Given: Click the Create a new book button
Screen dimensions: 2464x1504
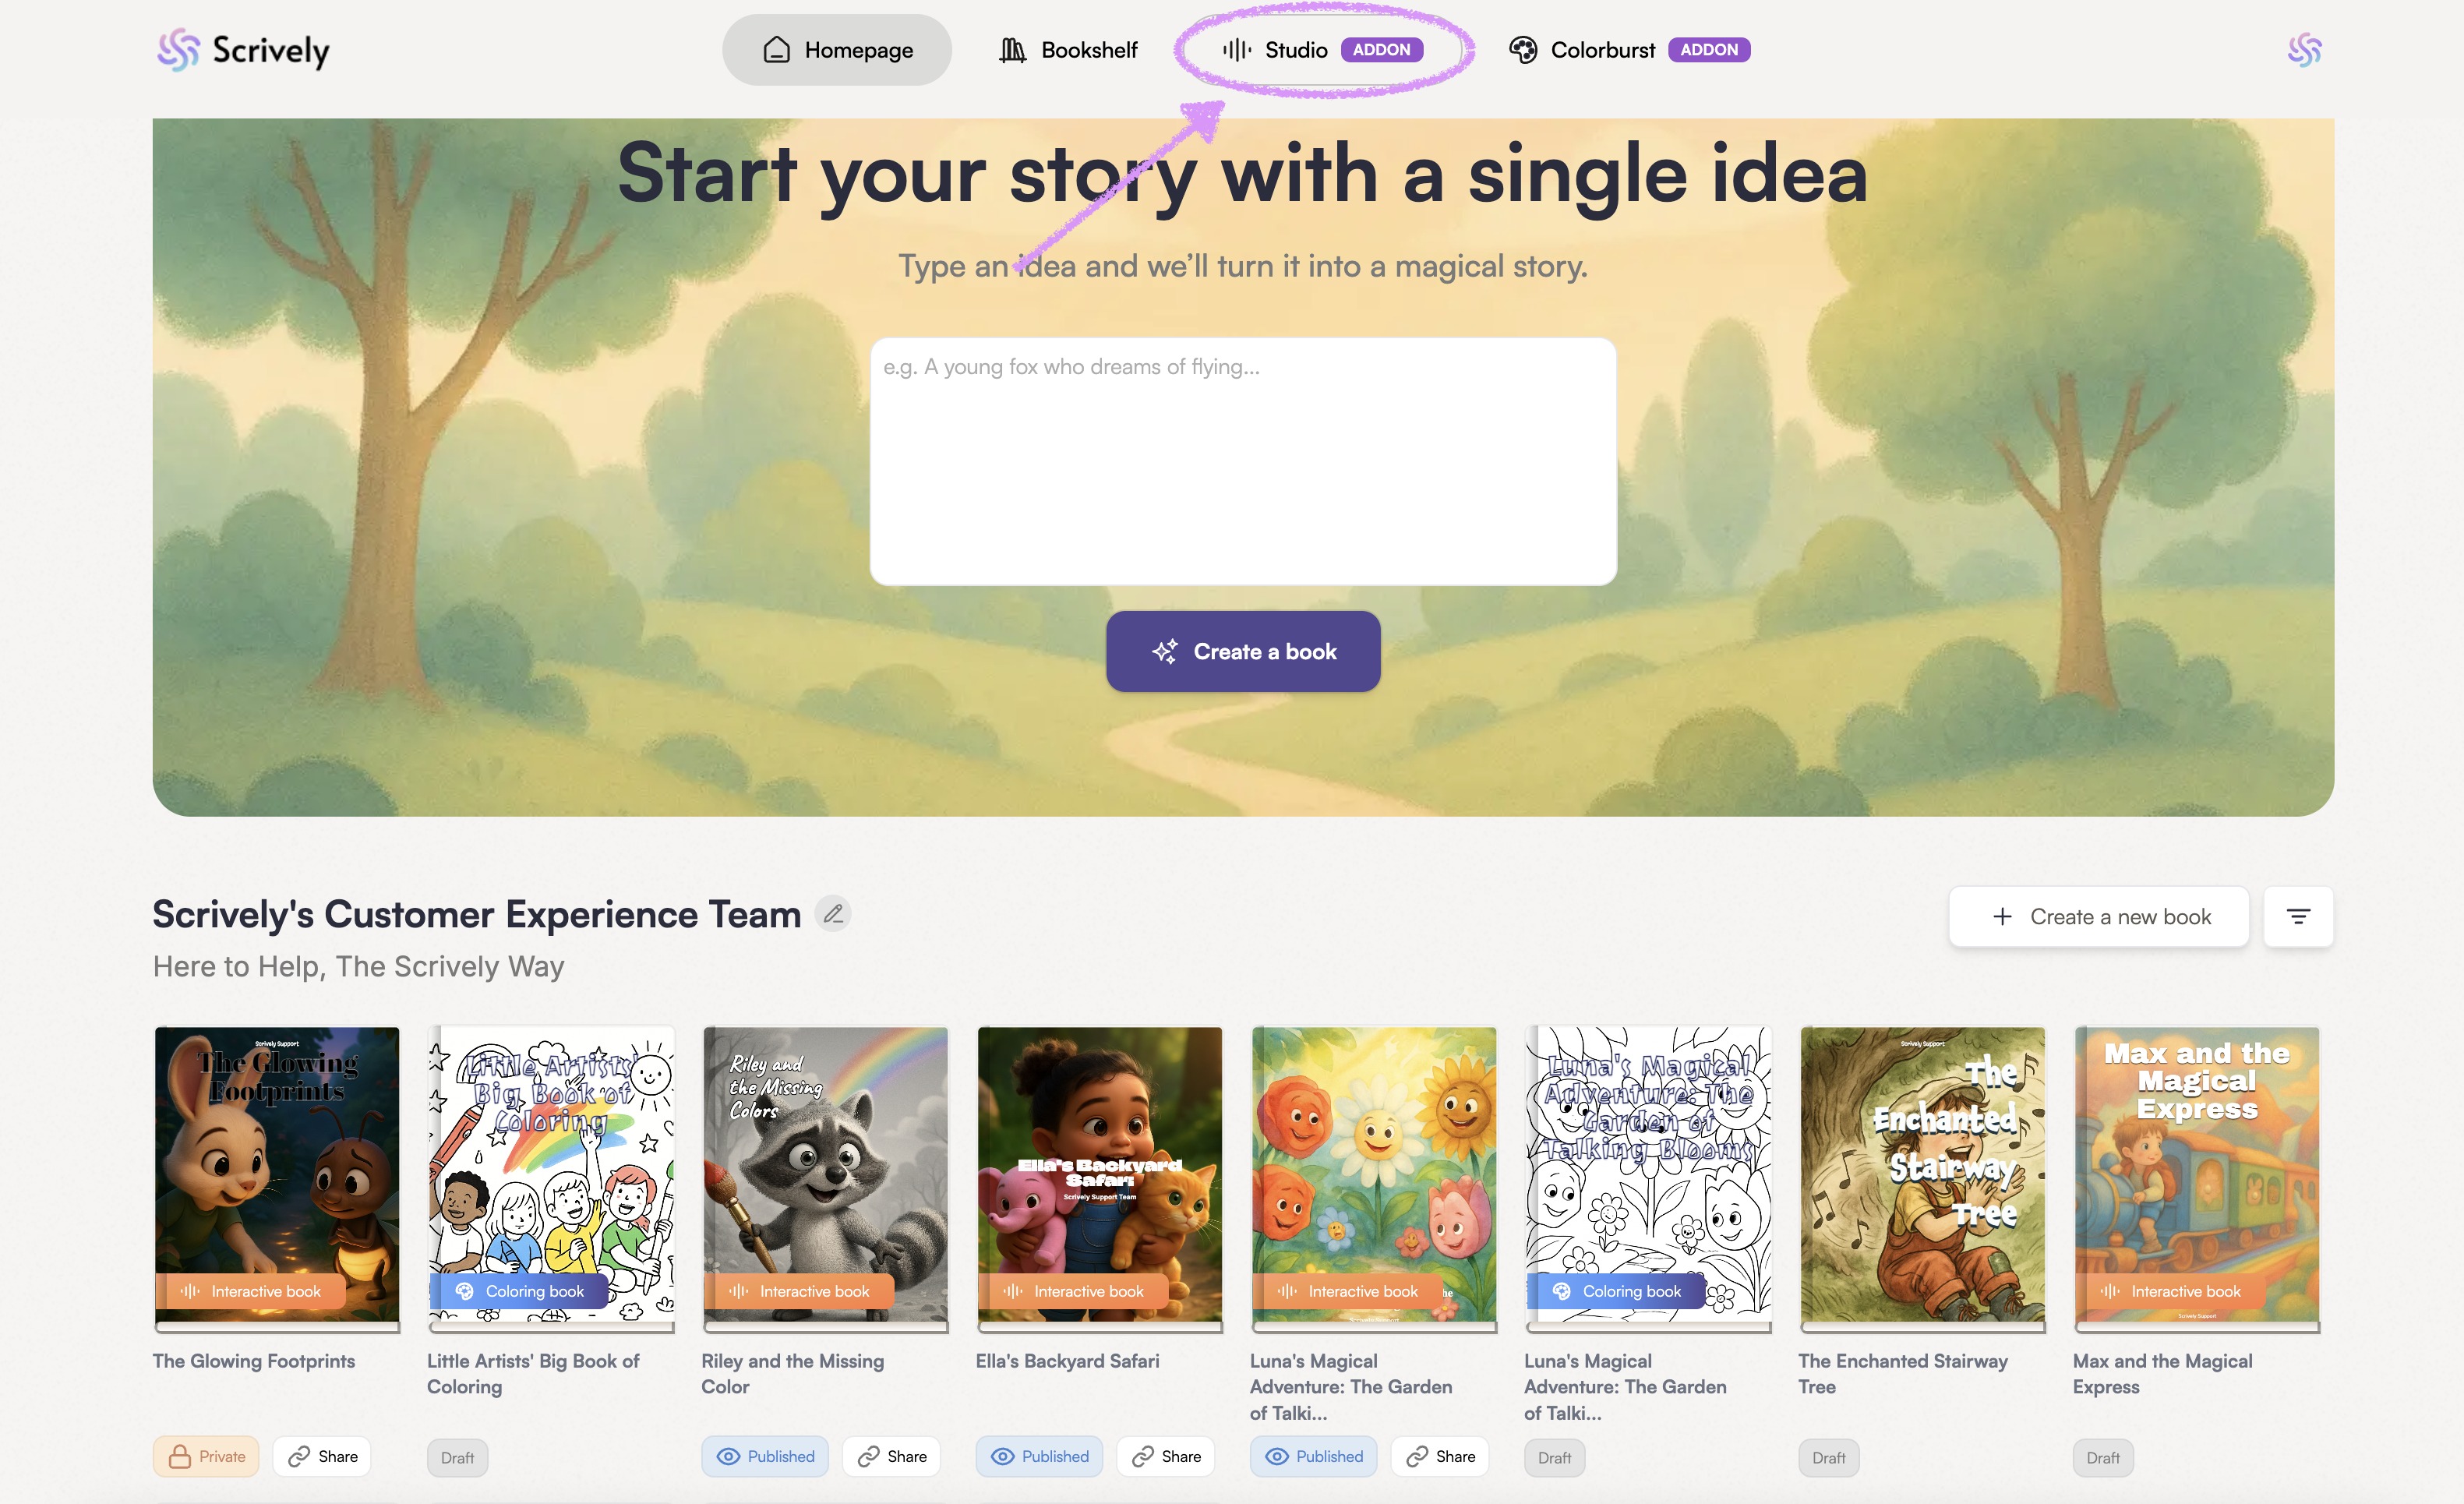Looking at the screenshot, I should [2098, 916].
